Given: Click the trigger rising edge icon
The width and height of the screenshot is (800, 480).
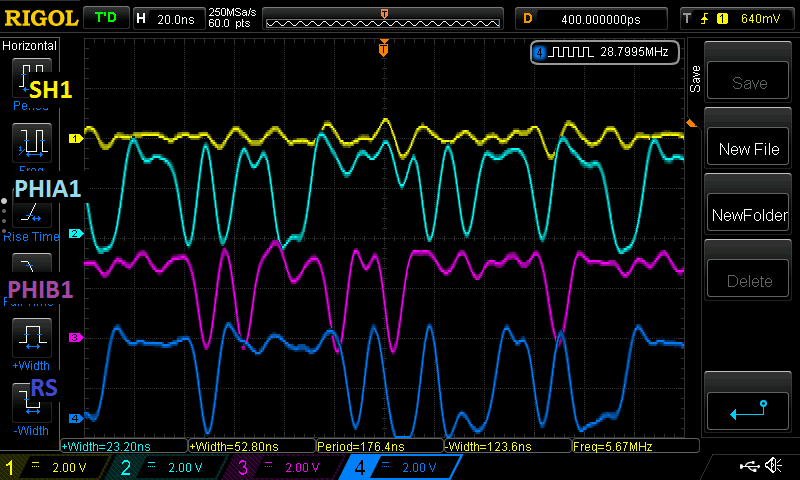Looking at the screenshot, I should [x=704, y=19].
